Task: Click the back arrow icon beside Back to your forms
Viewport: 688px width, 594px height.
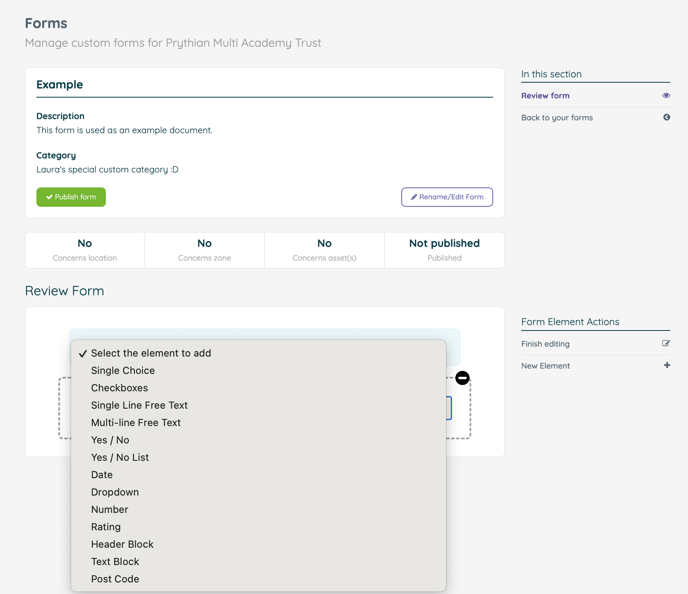Action: (666, 117)
